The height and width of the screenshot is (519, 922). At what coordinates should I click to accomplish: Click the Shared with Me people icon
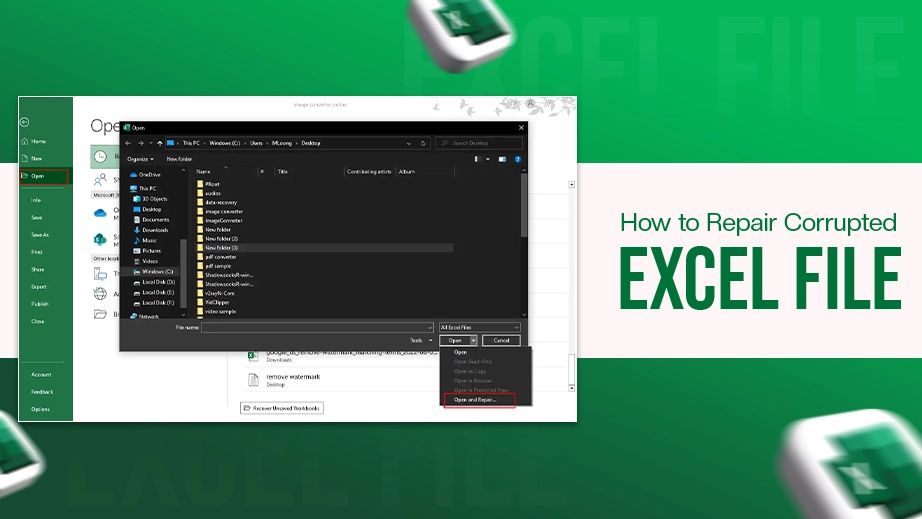coord(101,179)
